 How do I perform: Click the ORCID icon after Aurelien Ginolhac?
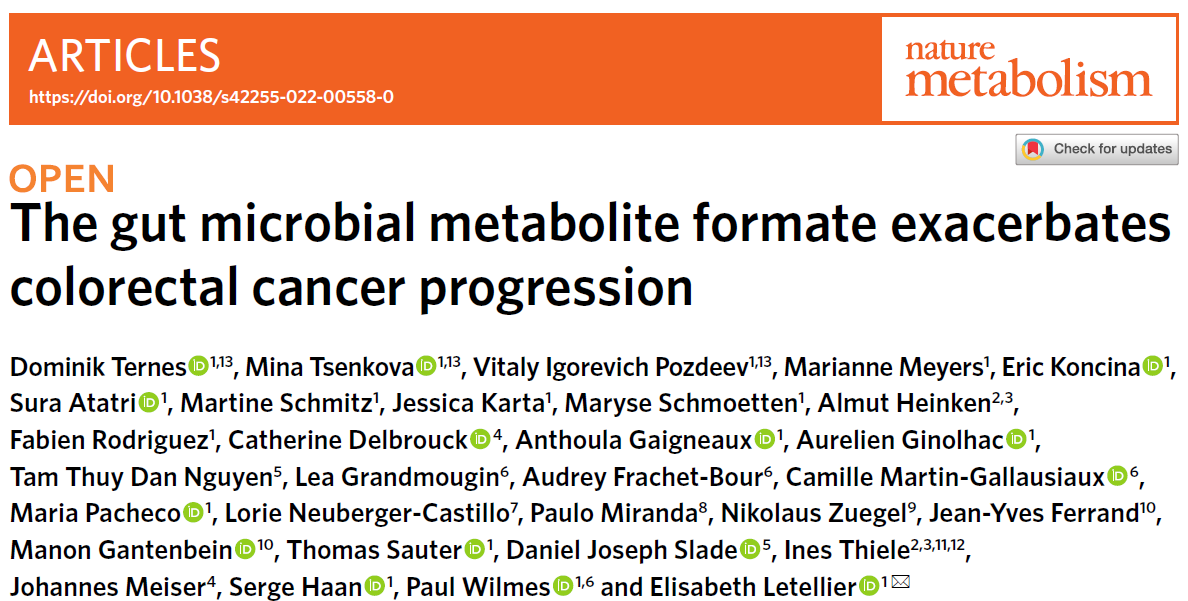click(x=1017, y=440)
